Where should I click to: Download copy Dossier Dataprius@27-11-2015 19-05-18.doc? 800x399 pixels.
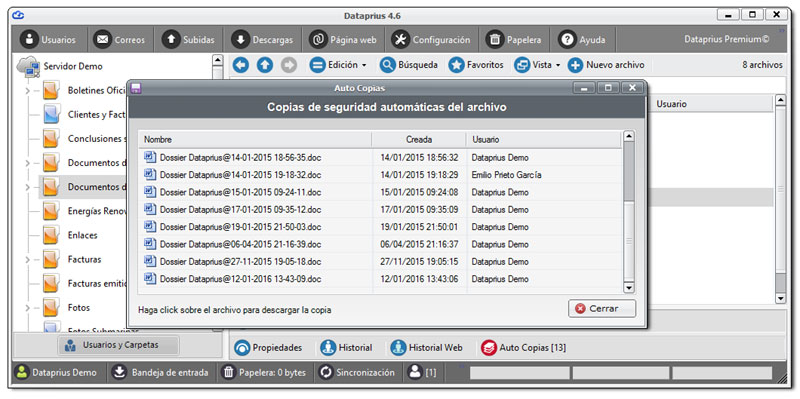pos(240,262)
